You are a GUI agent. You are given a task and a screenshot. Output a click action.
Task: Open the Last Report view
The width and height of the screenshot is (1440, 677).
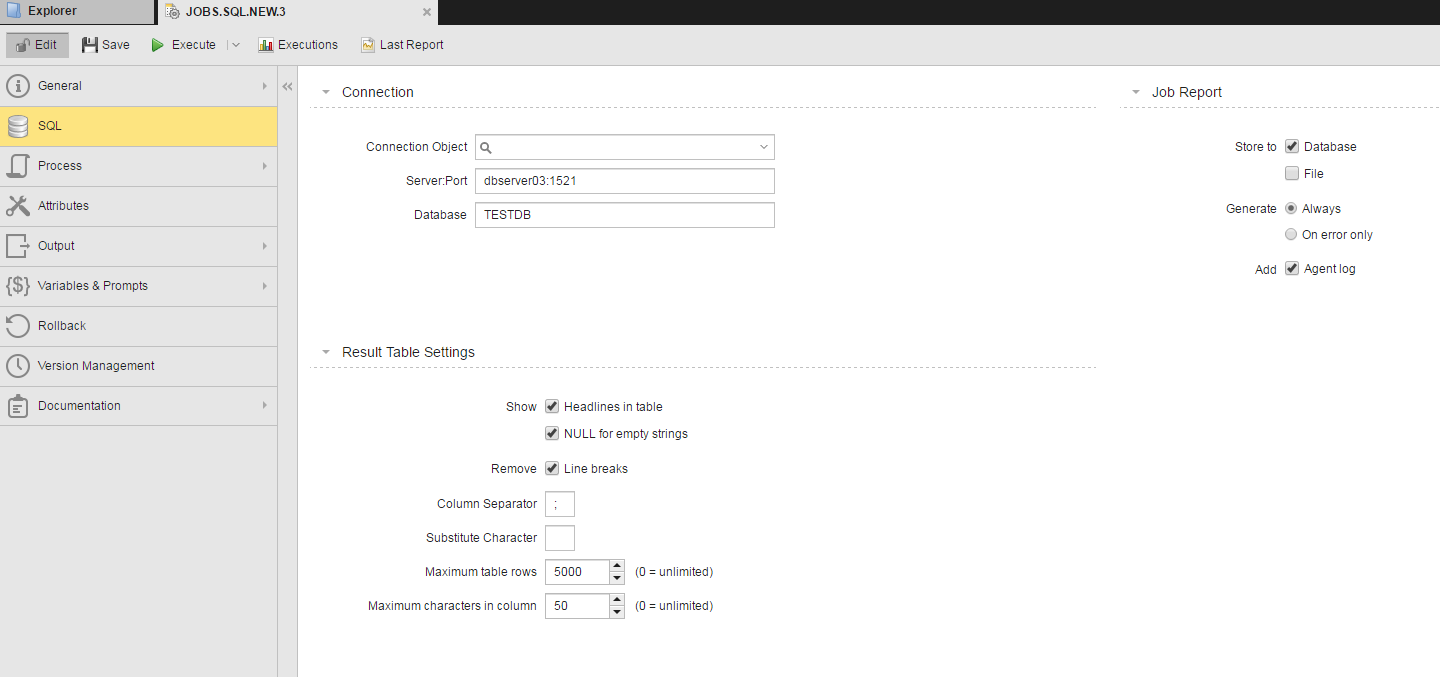click(x=402, y=44)
